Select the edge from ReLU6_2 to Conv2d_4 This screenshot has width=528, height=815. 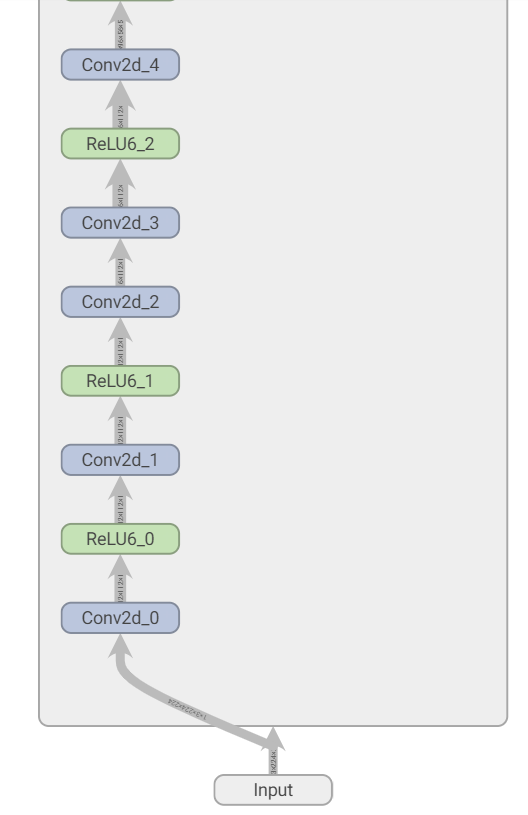click(x=120, y=104)
